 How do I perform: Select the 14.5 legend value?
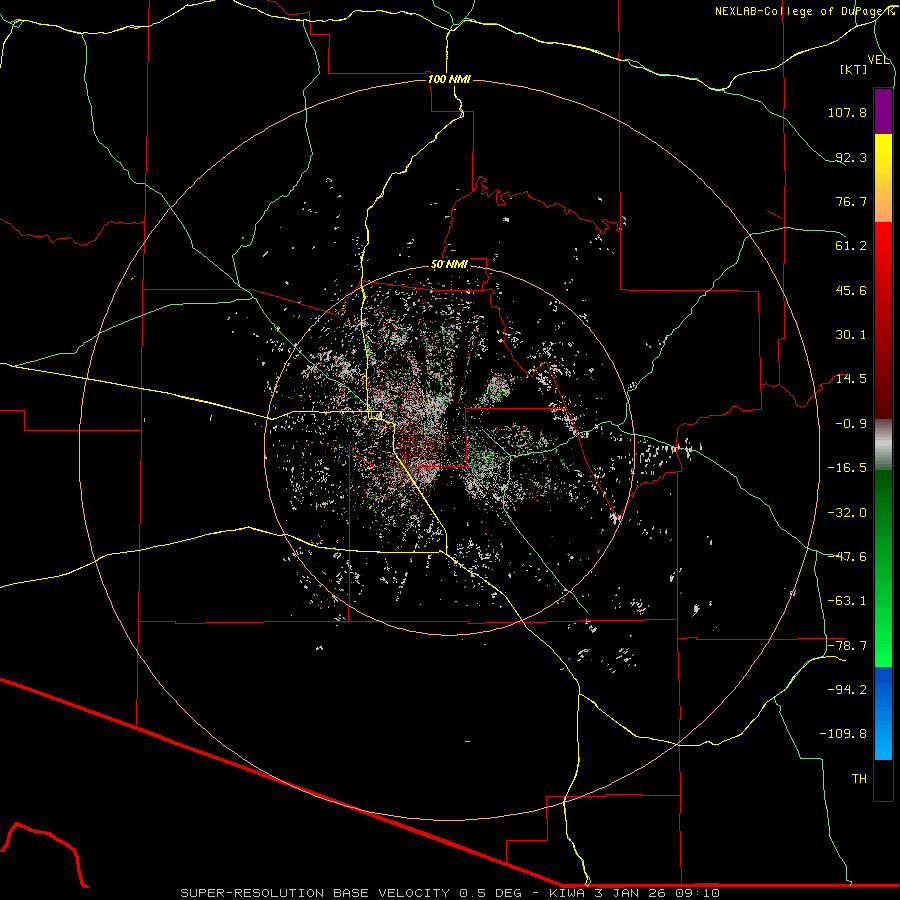point(851,379)
